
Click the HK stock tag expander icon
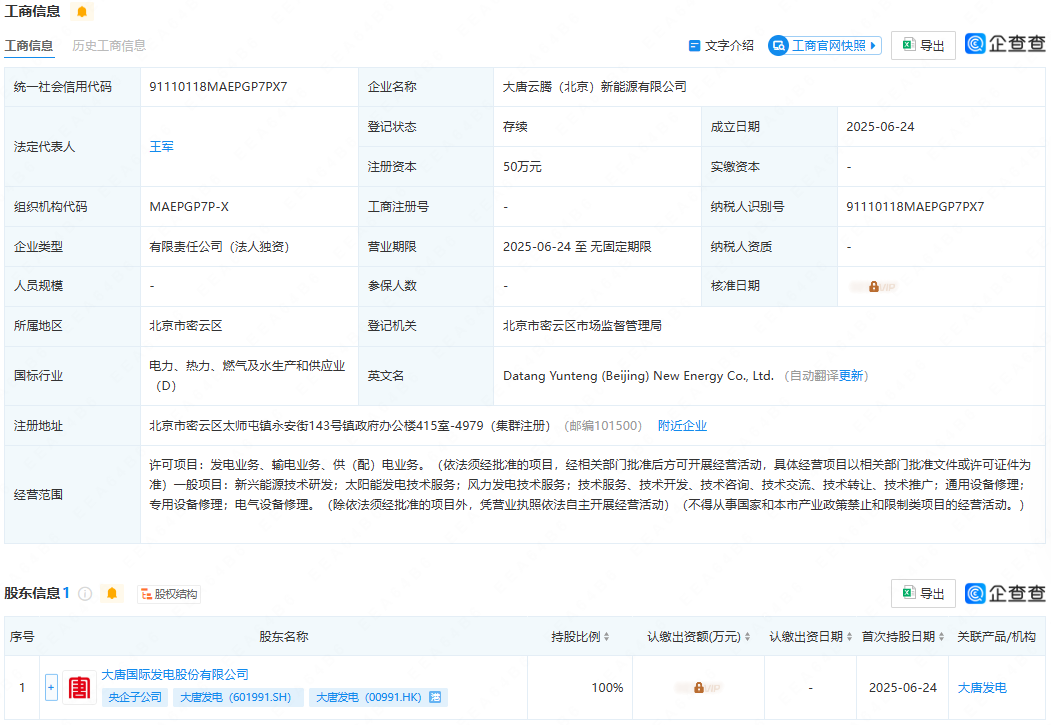tap(435, 697)
